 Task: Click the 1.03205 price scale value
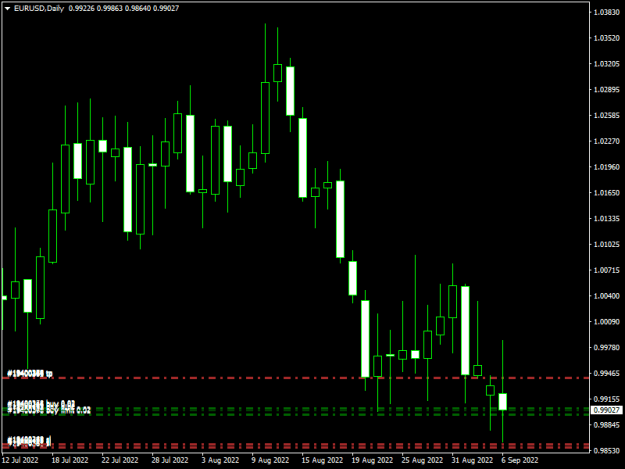click(607, 64)
